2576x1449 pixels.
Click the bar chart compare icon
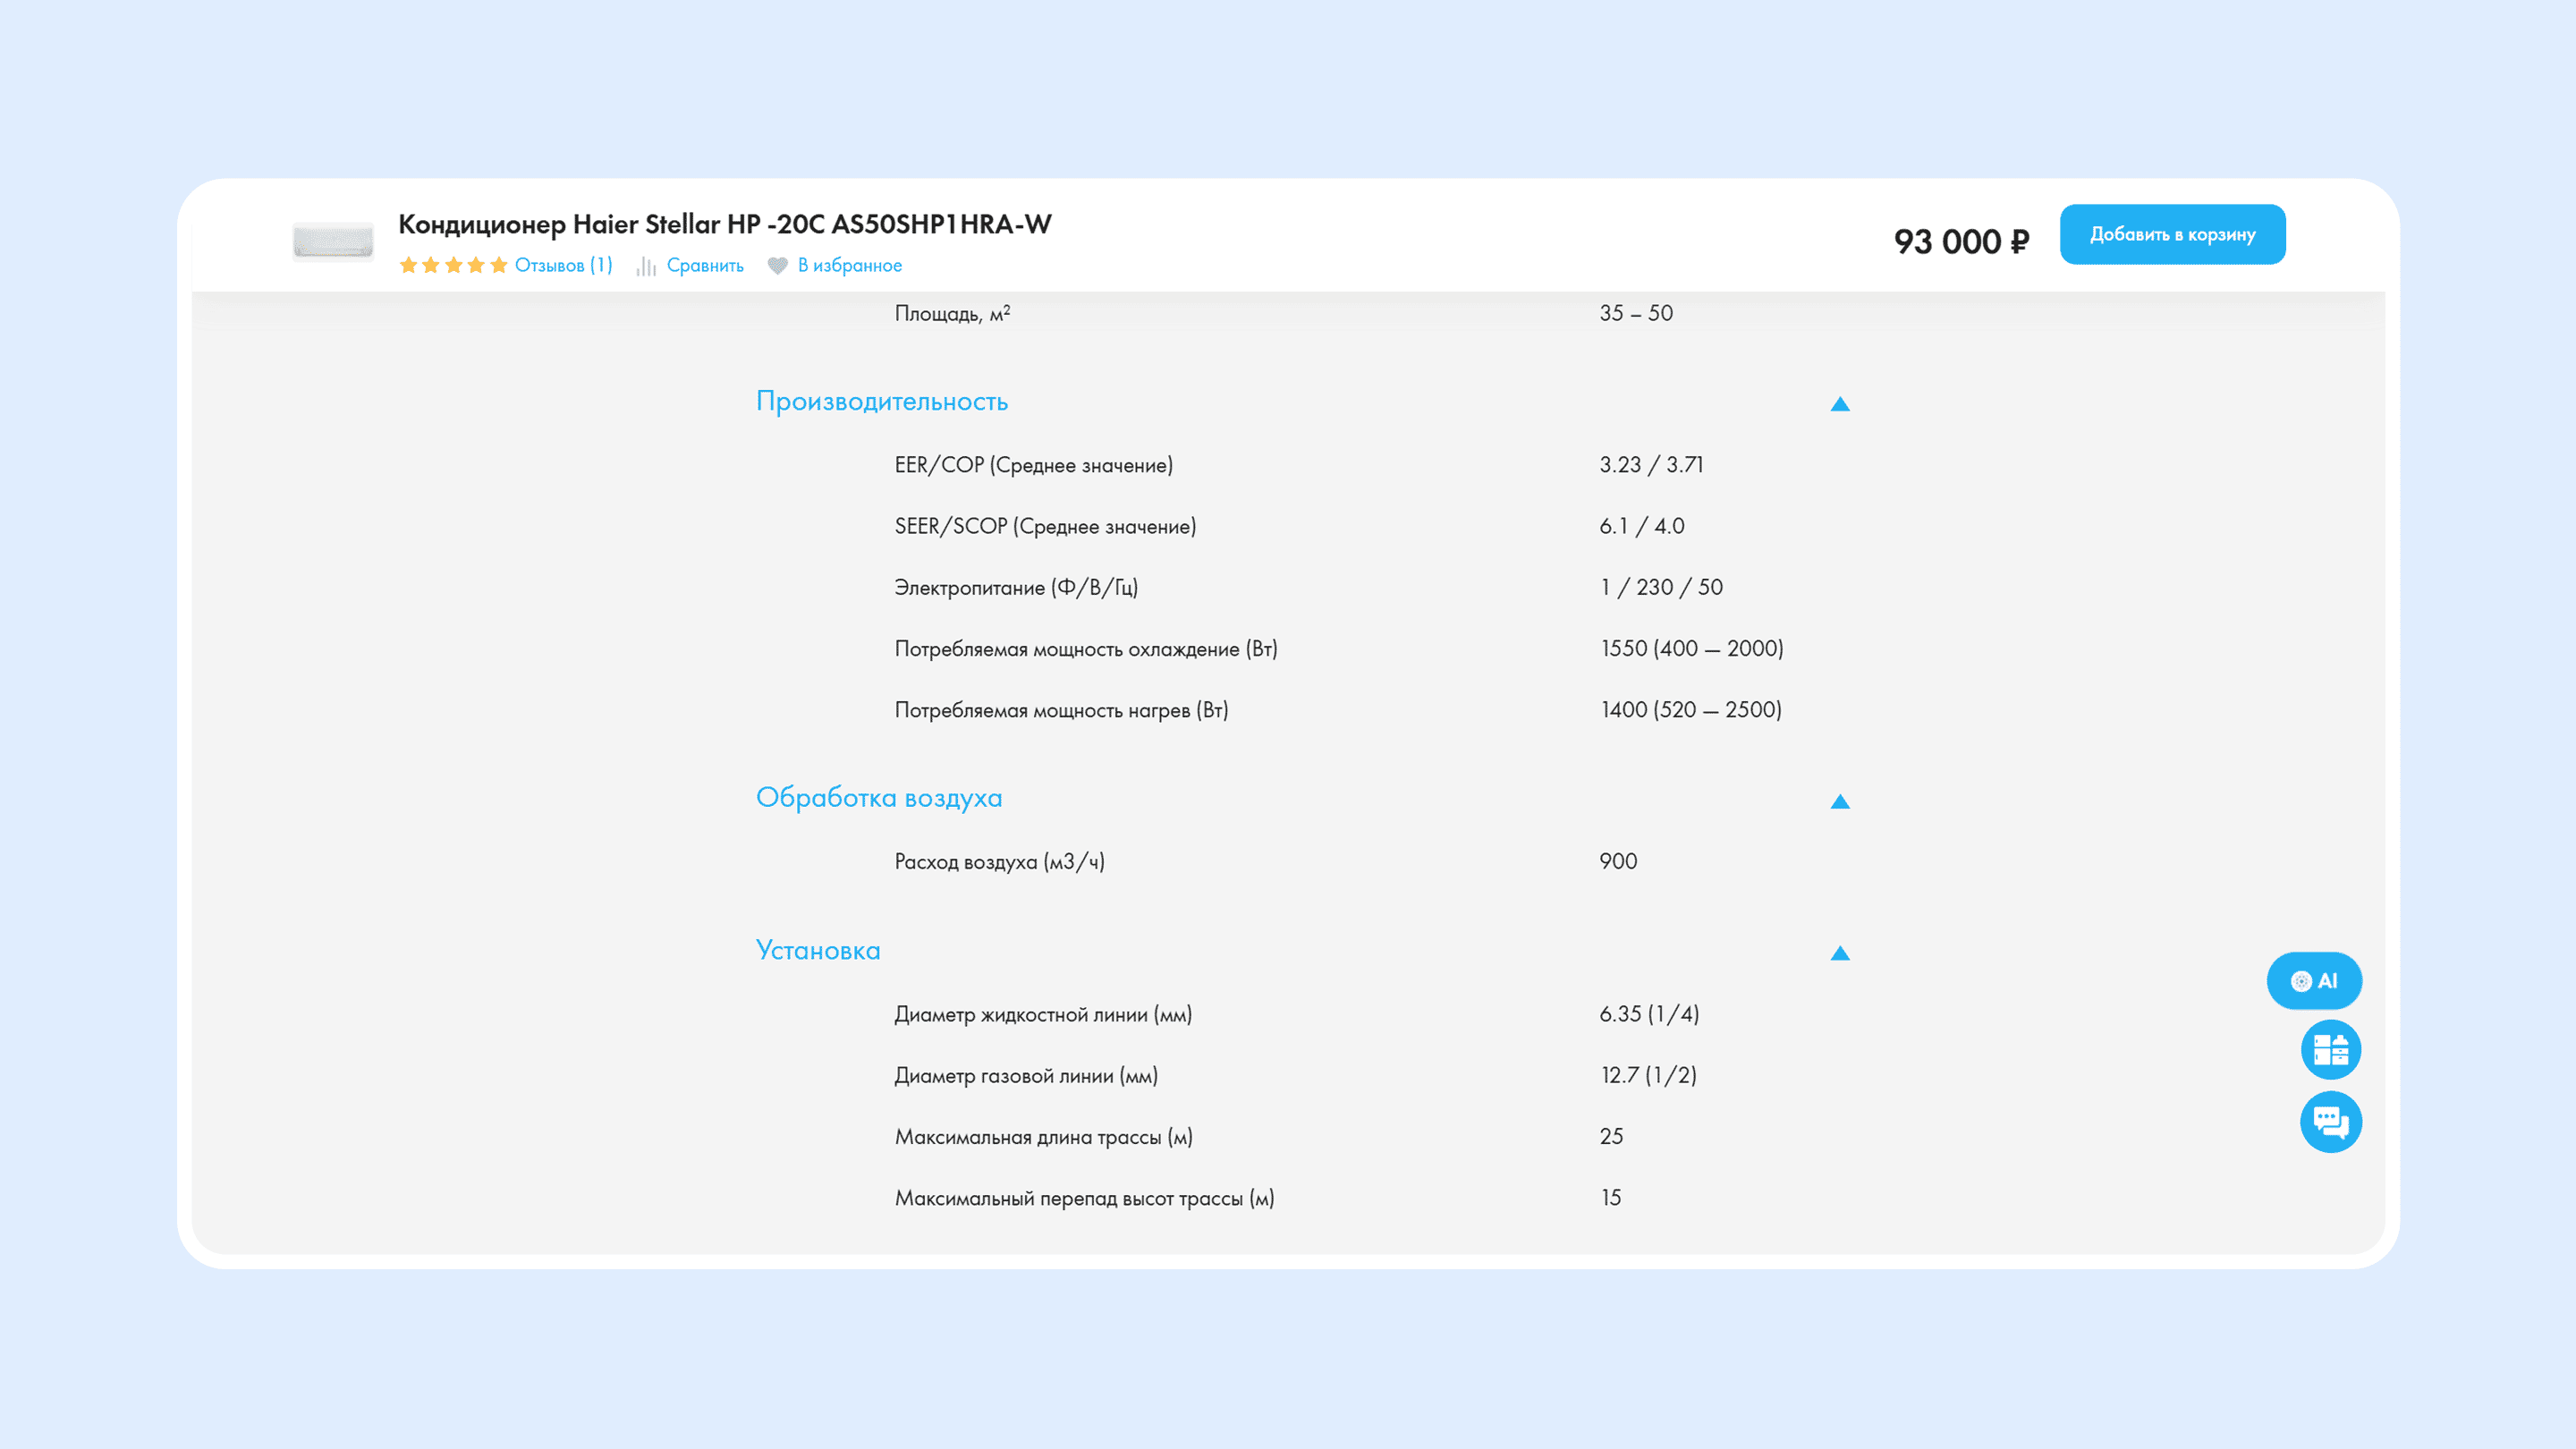pos(646,266)
